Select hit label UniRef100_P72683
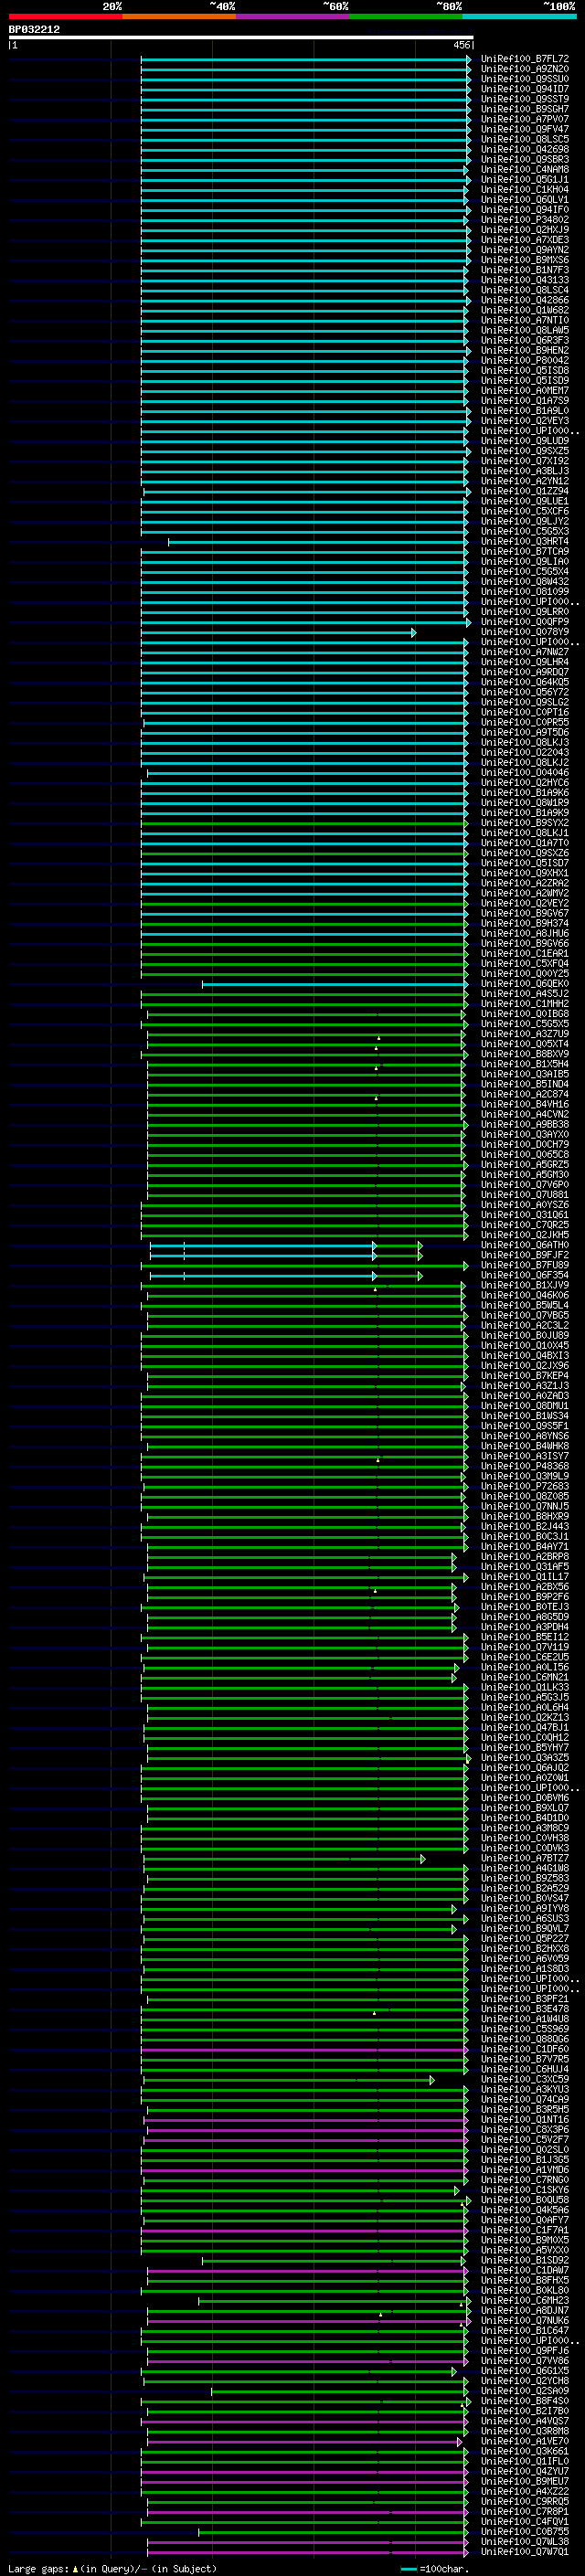The image size is (585, 2576). coord(525,1486)
